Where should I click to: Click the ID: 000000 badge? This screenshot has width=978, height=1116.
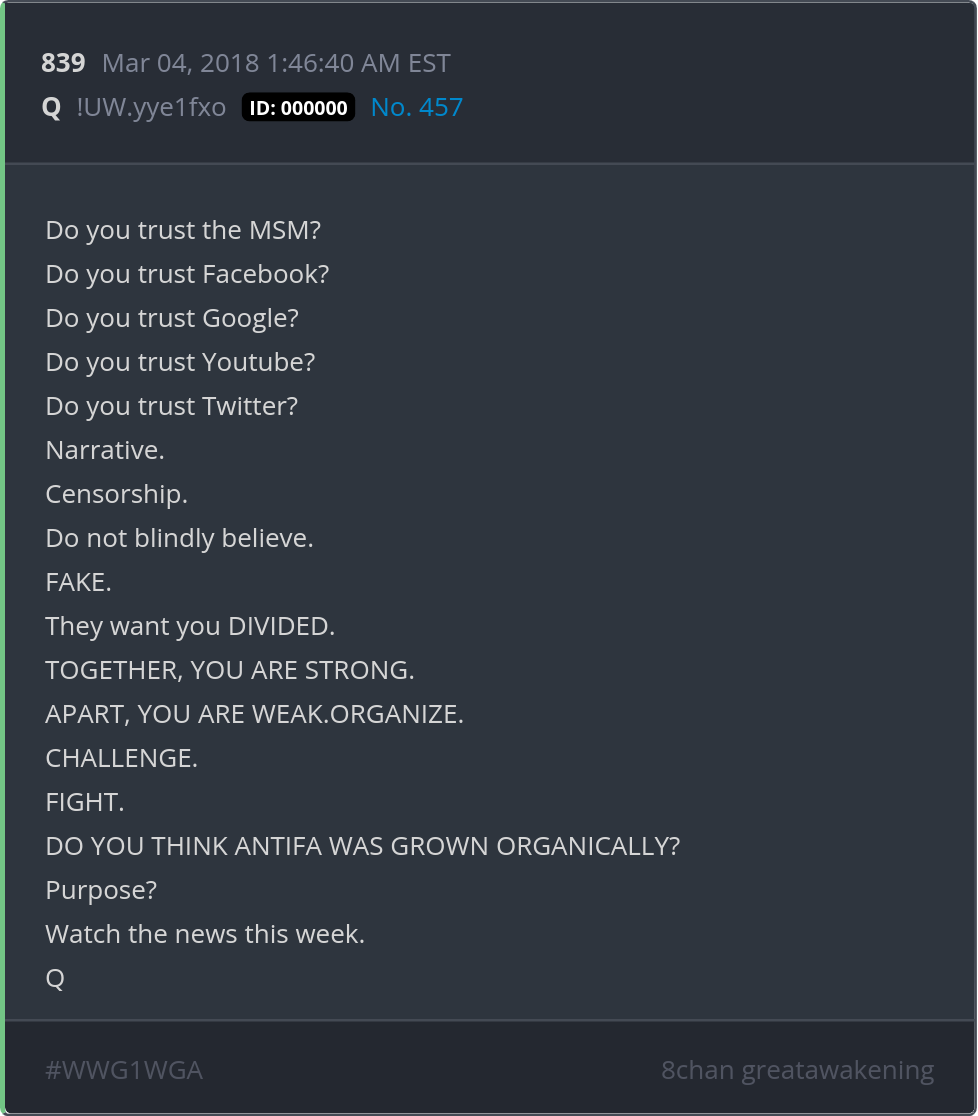298,108
